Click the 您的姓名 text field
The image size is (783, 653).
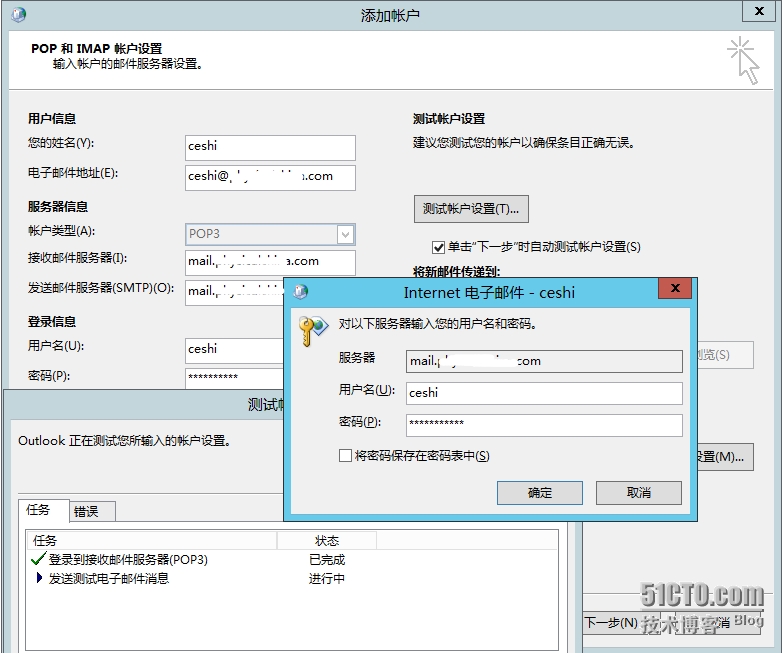pyautogui.click(x=270, y=147)
